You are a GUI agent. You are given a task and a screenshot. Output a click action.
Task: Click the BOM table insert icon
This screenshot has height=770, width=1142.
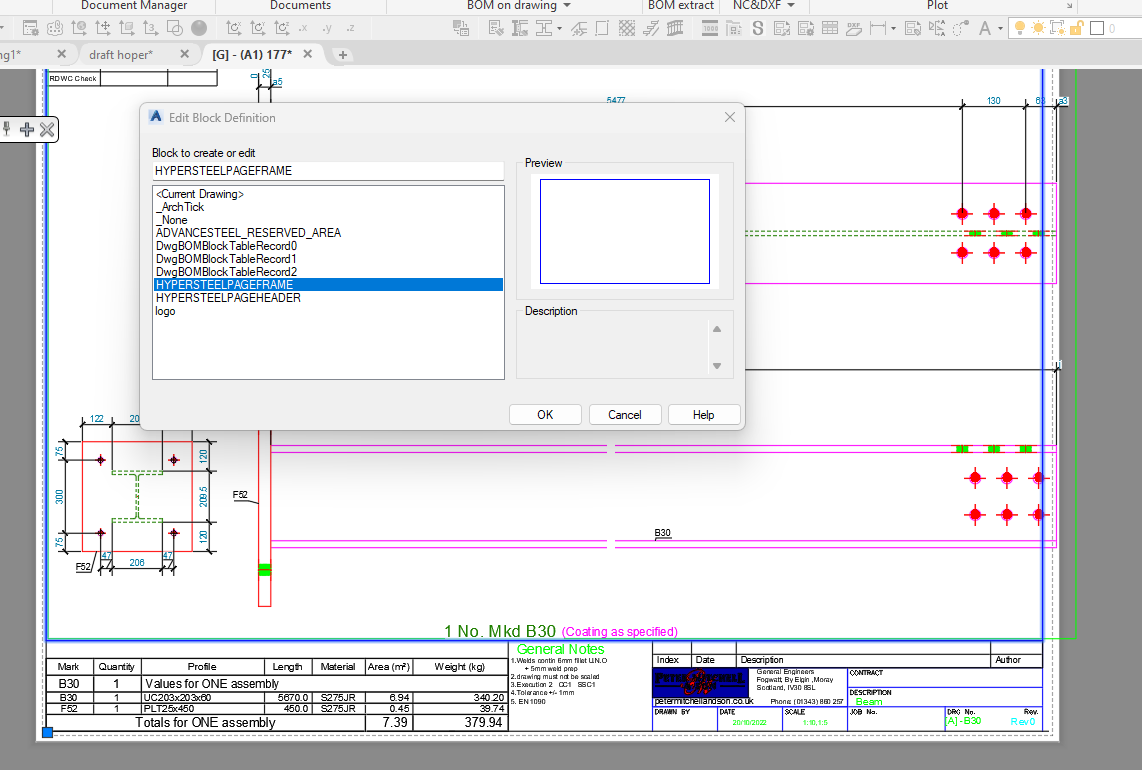point(830,27)
